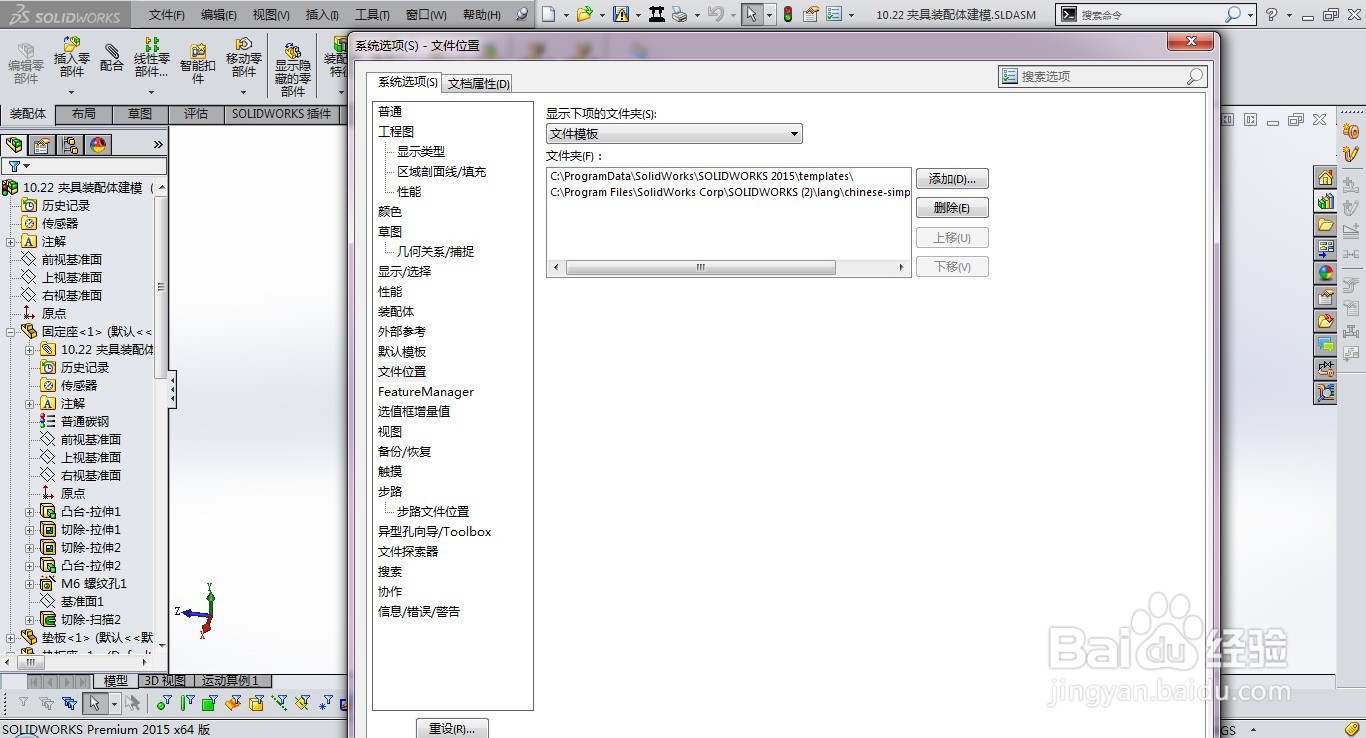This screenshot has width=1366, height=738.
Task: Select the C:\Program Files lang folder path
Action: pyautogui.click(x=729, y=192)
